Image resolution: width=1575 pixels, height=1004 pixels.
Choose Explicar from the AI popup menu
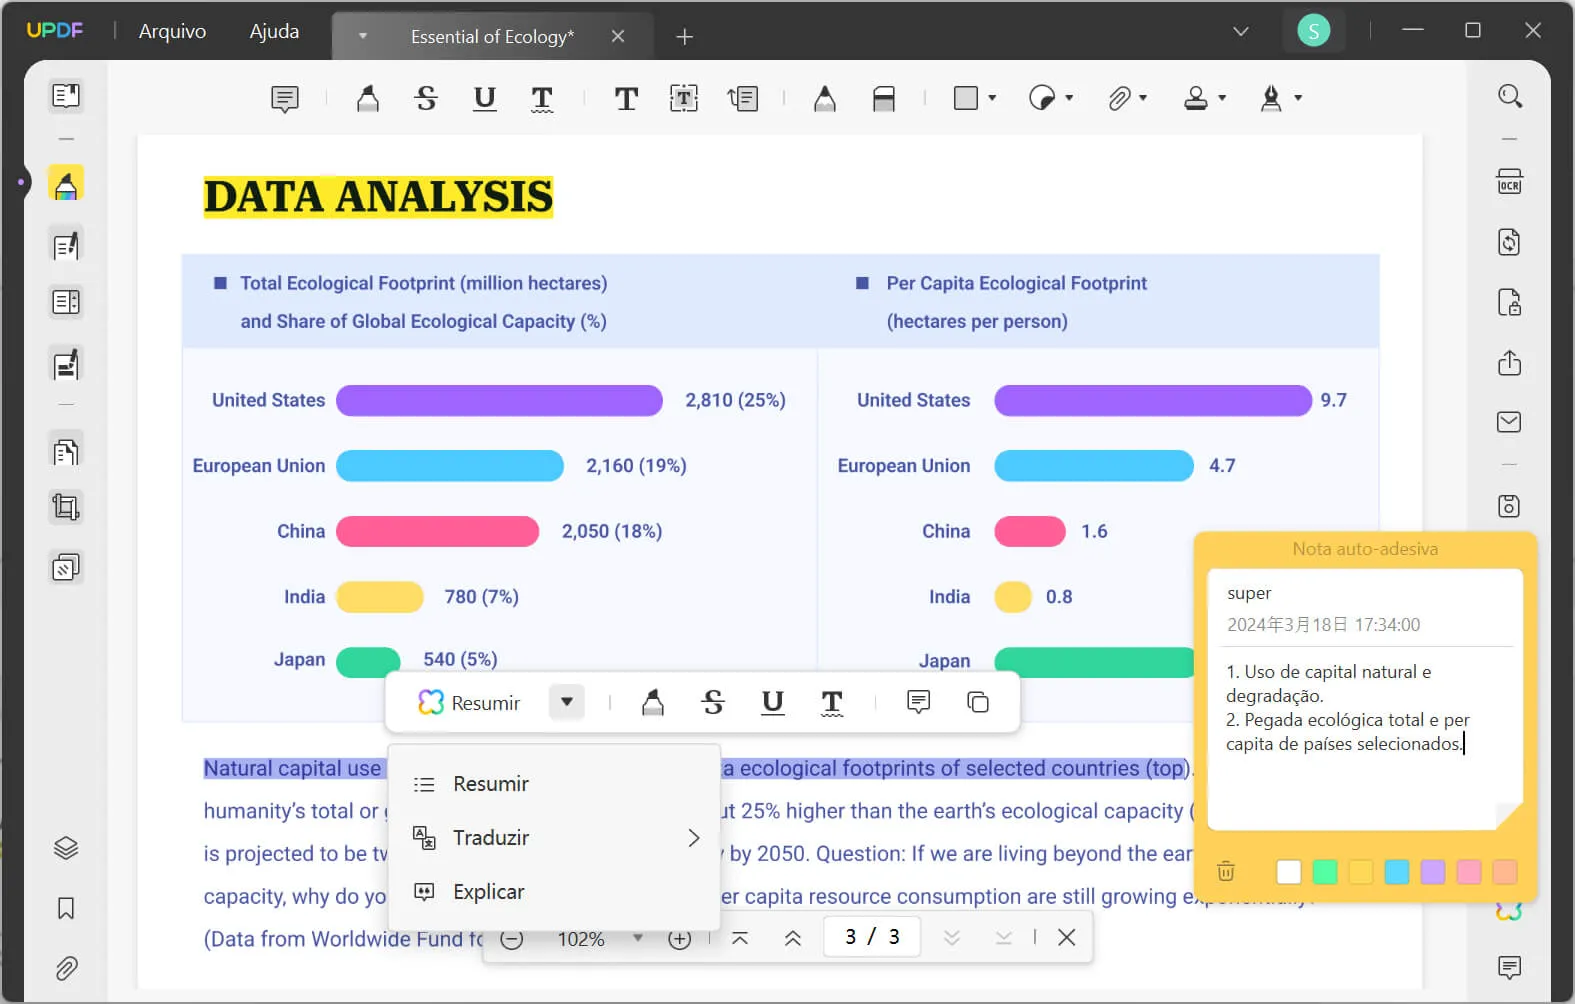(554, 892)
